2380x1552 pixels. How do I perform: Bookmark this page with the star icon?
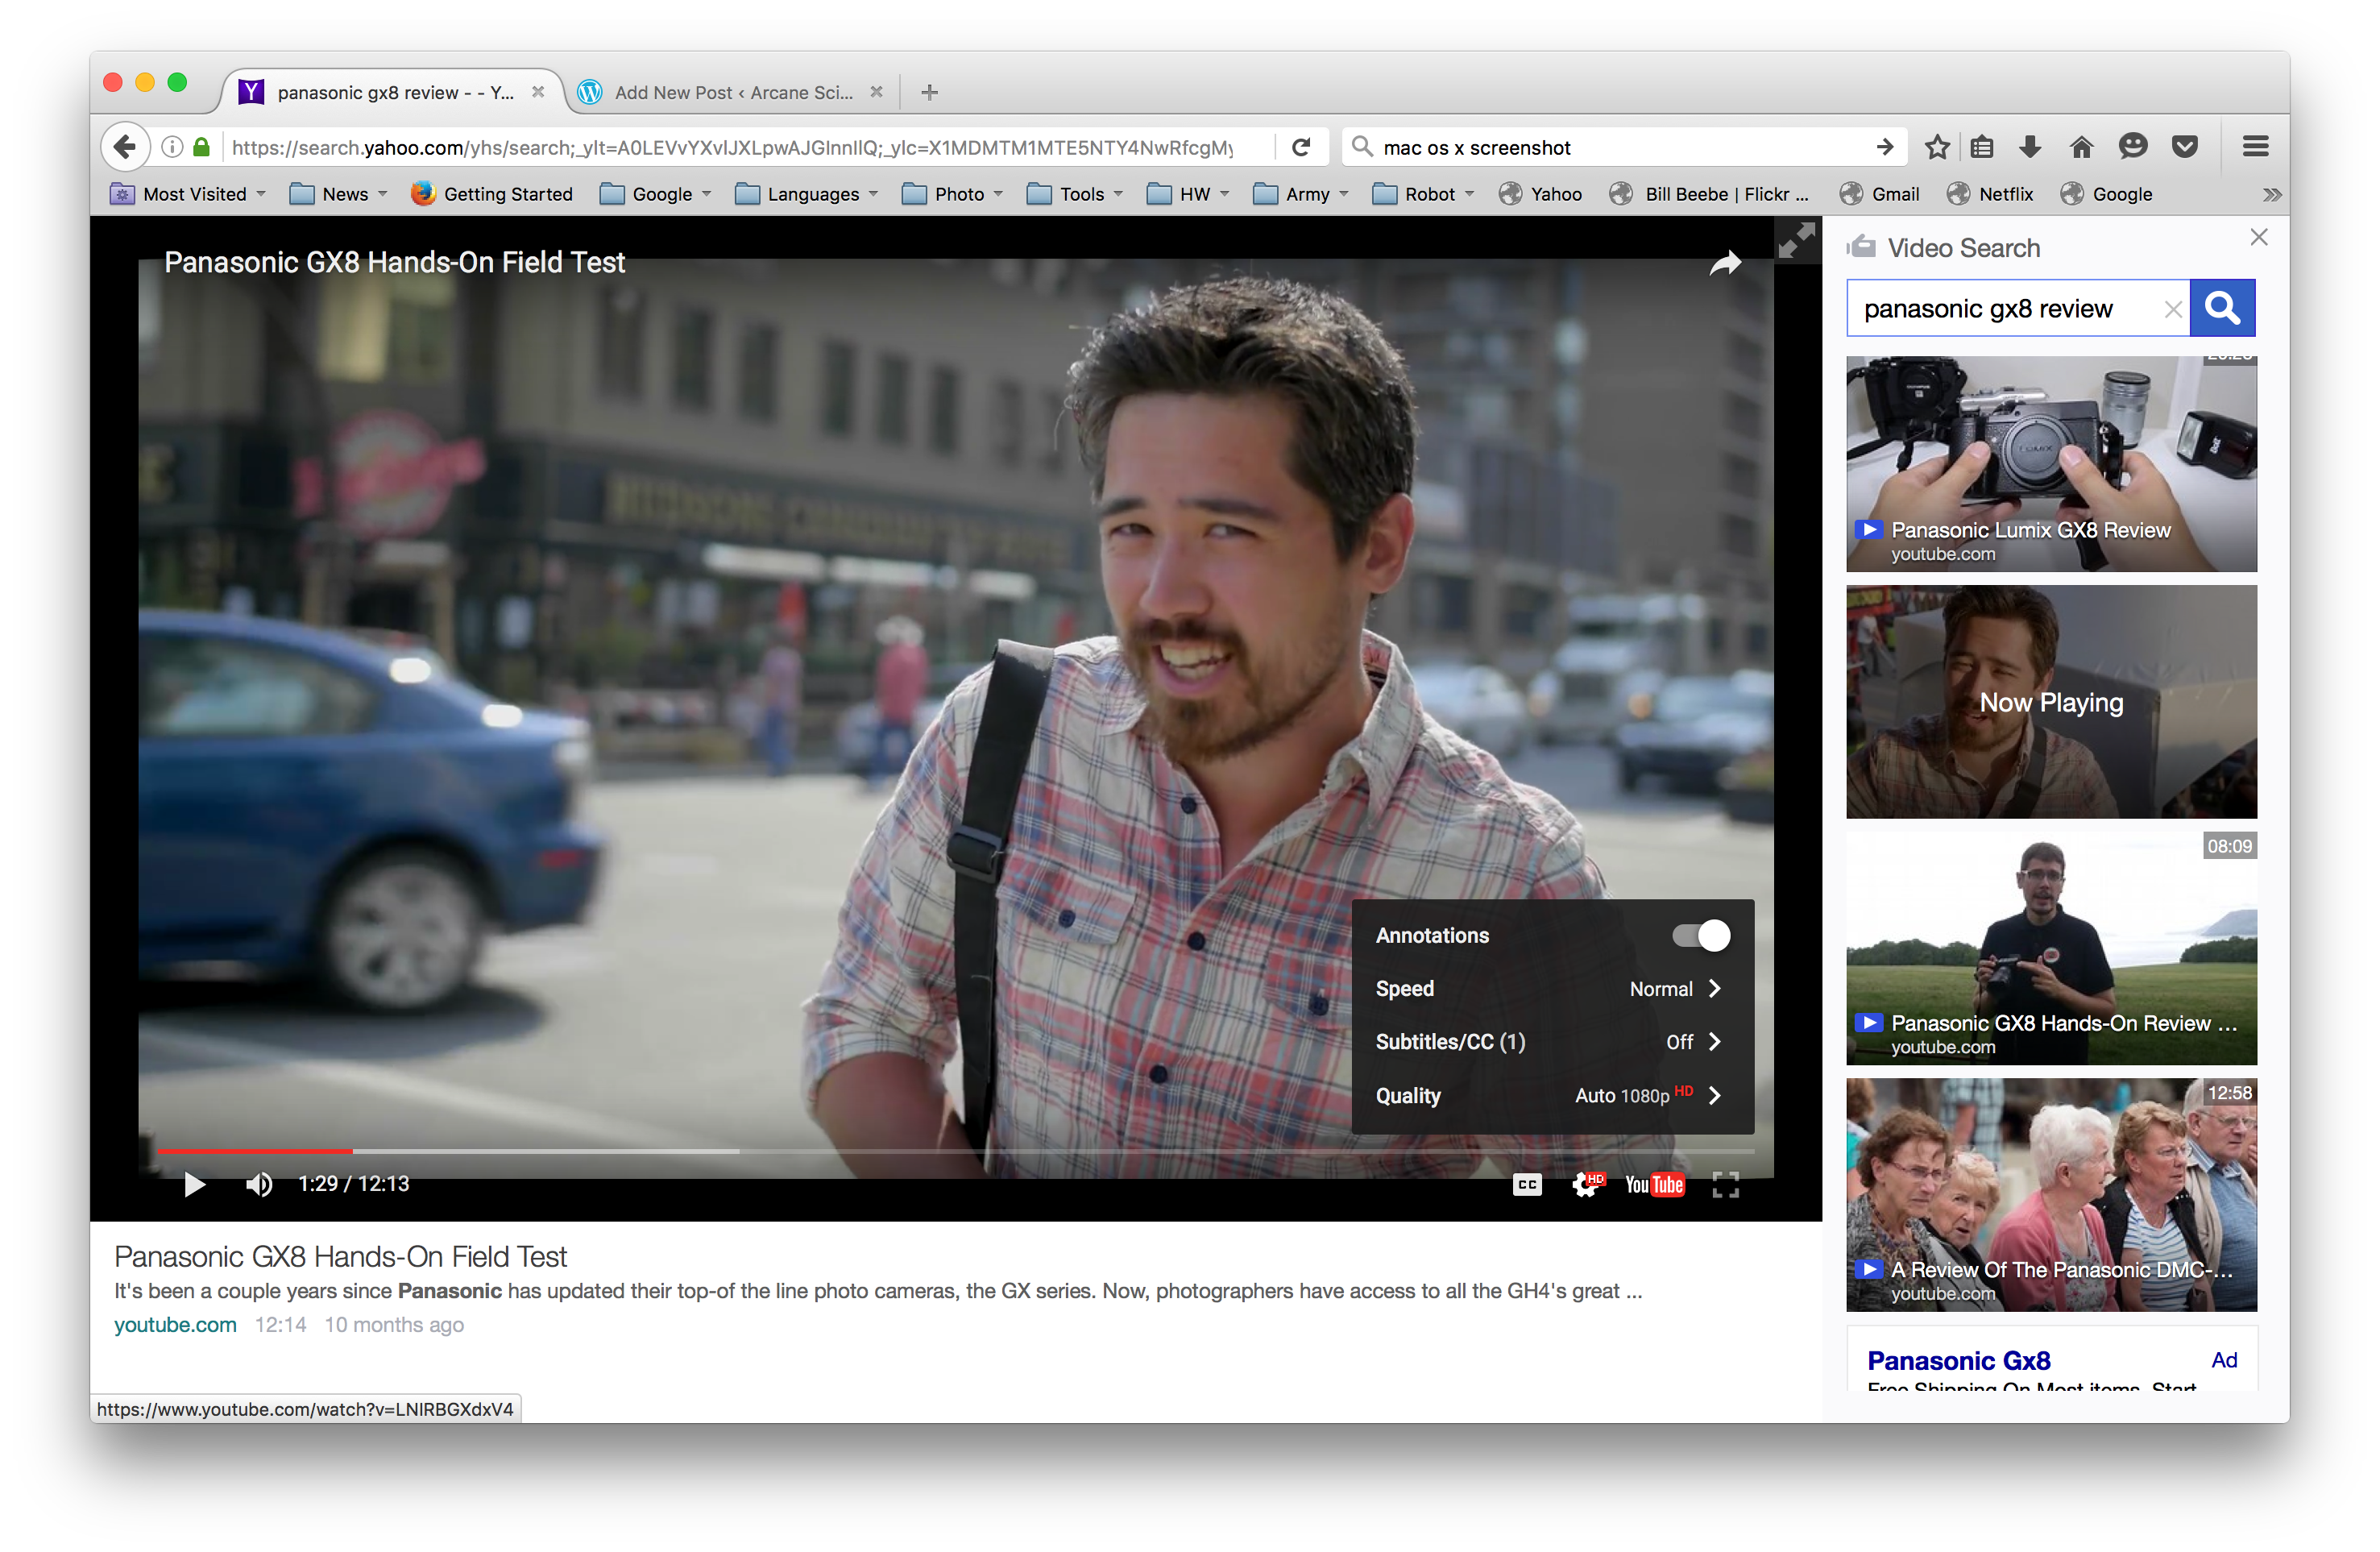1937,147
